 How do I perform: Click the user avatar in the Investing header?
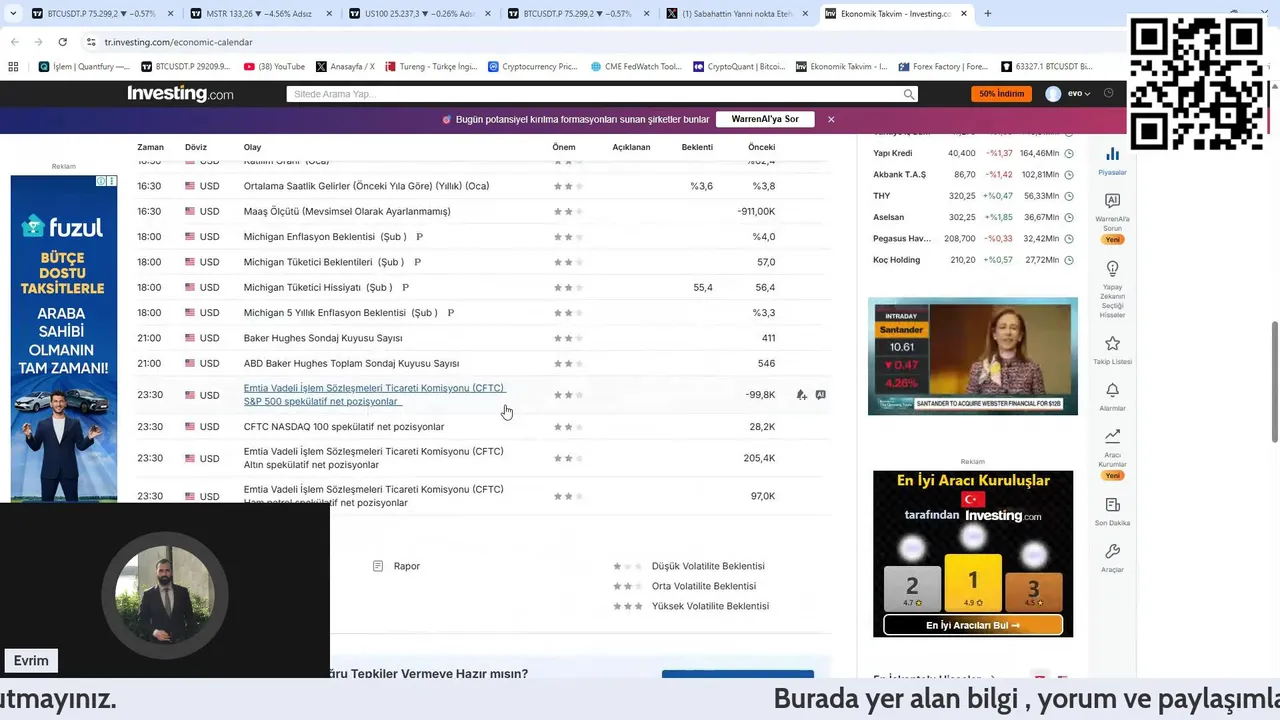[1053, 94]
